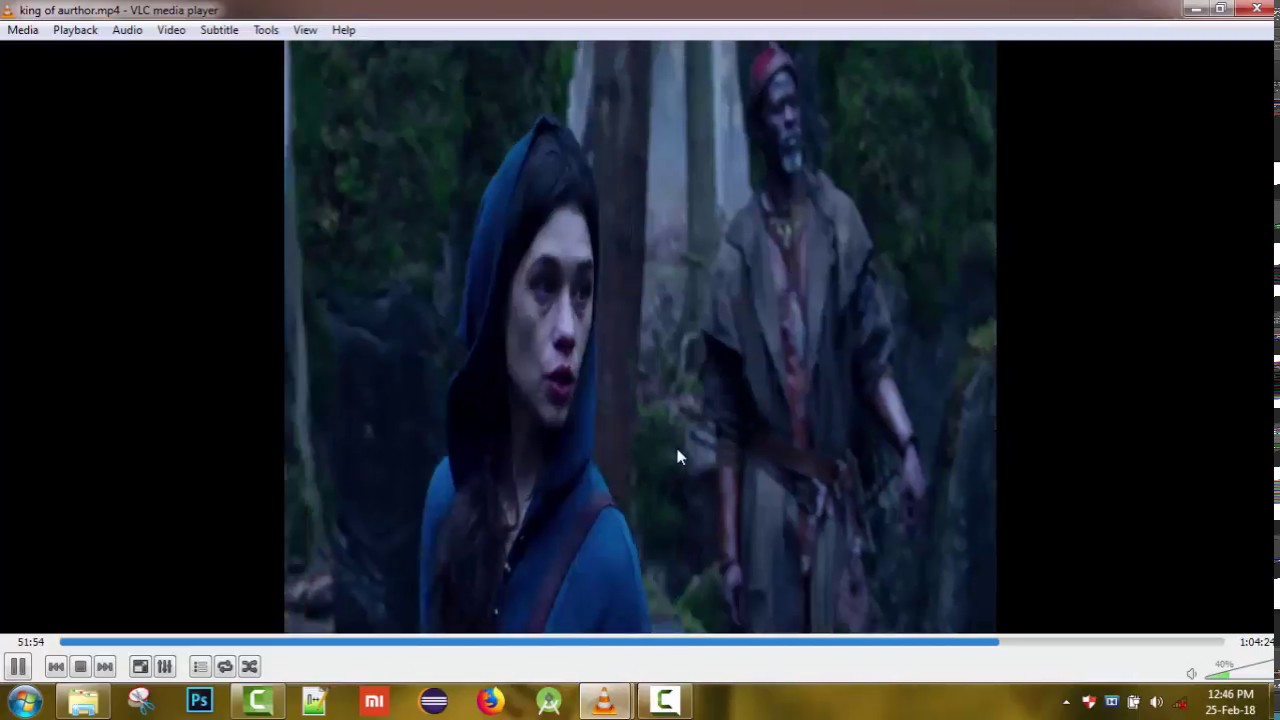Open the first green Camtasia taskbar icon
1280x720 pixels.
tap(258, 701)
